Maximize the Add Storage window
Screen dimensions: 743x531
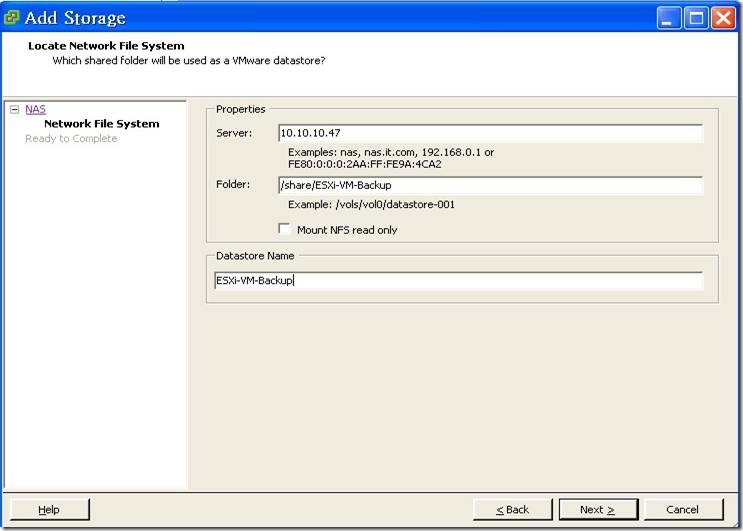point(696,18)
